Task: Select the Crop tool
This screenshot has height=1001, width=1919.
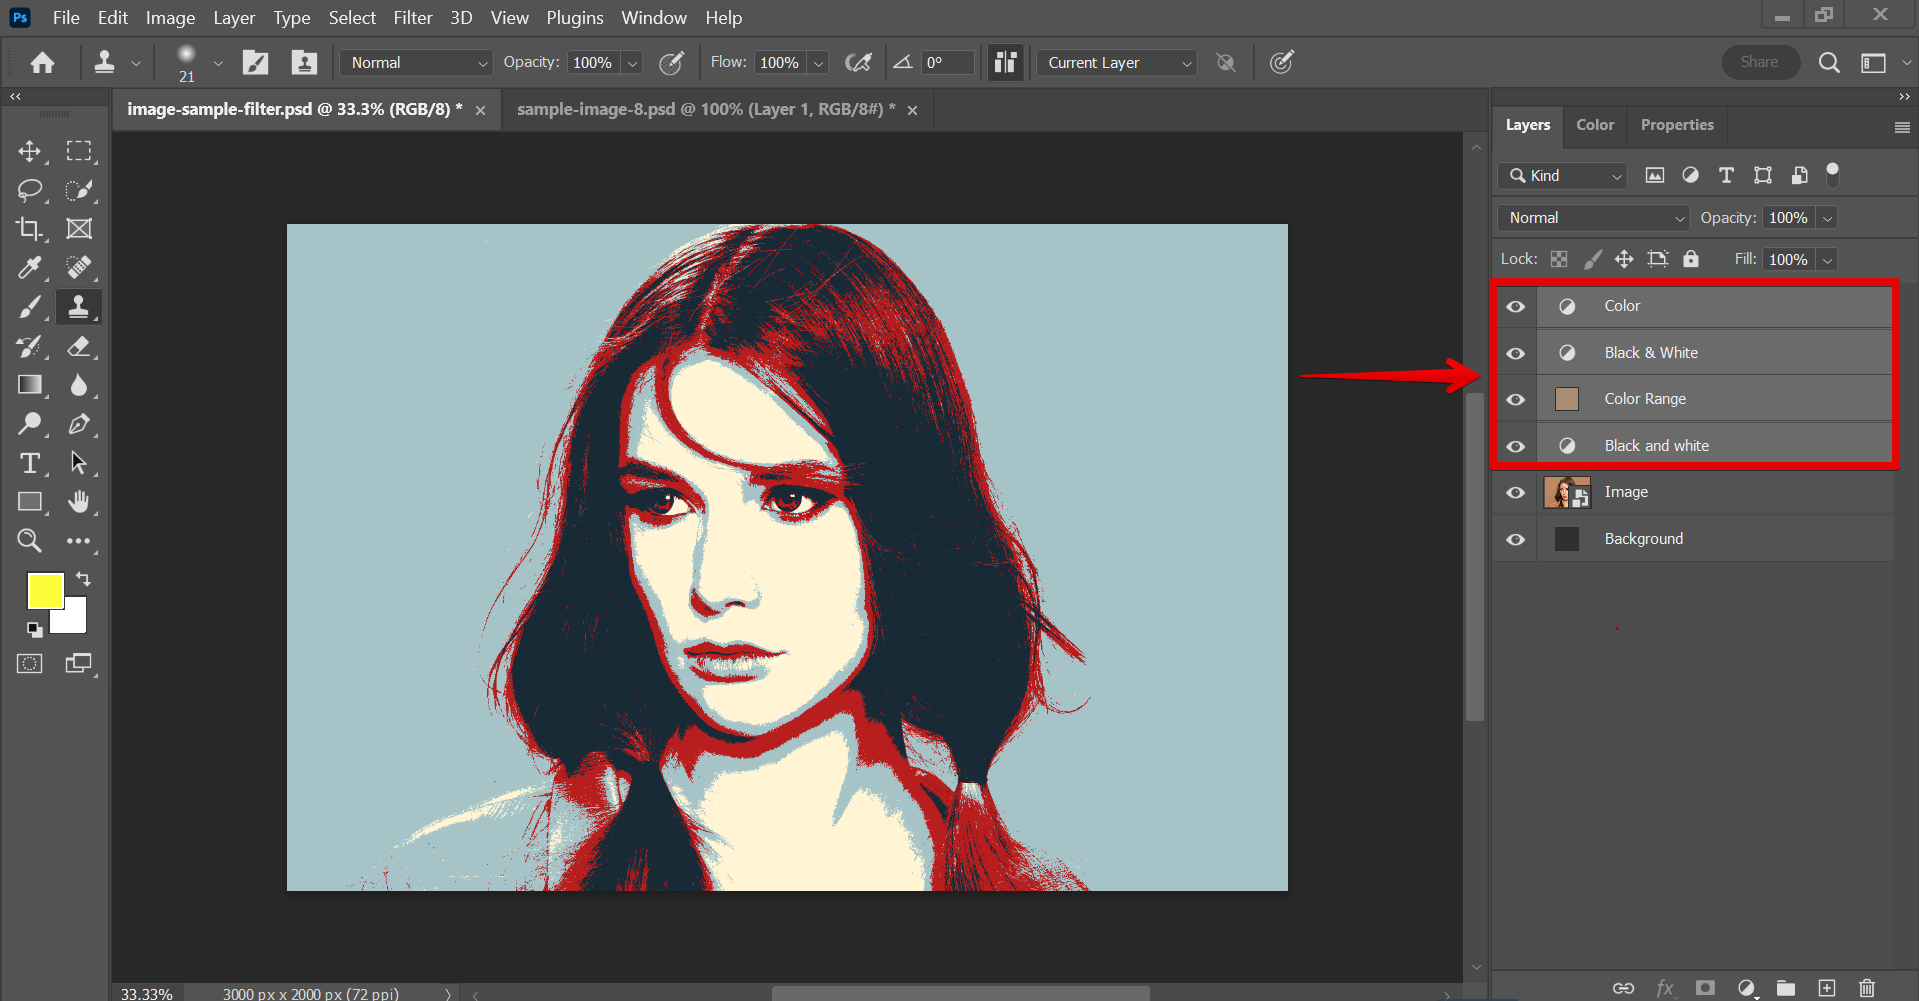Action: (x=29, y=228)
